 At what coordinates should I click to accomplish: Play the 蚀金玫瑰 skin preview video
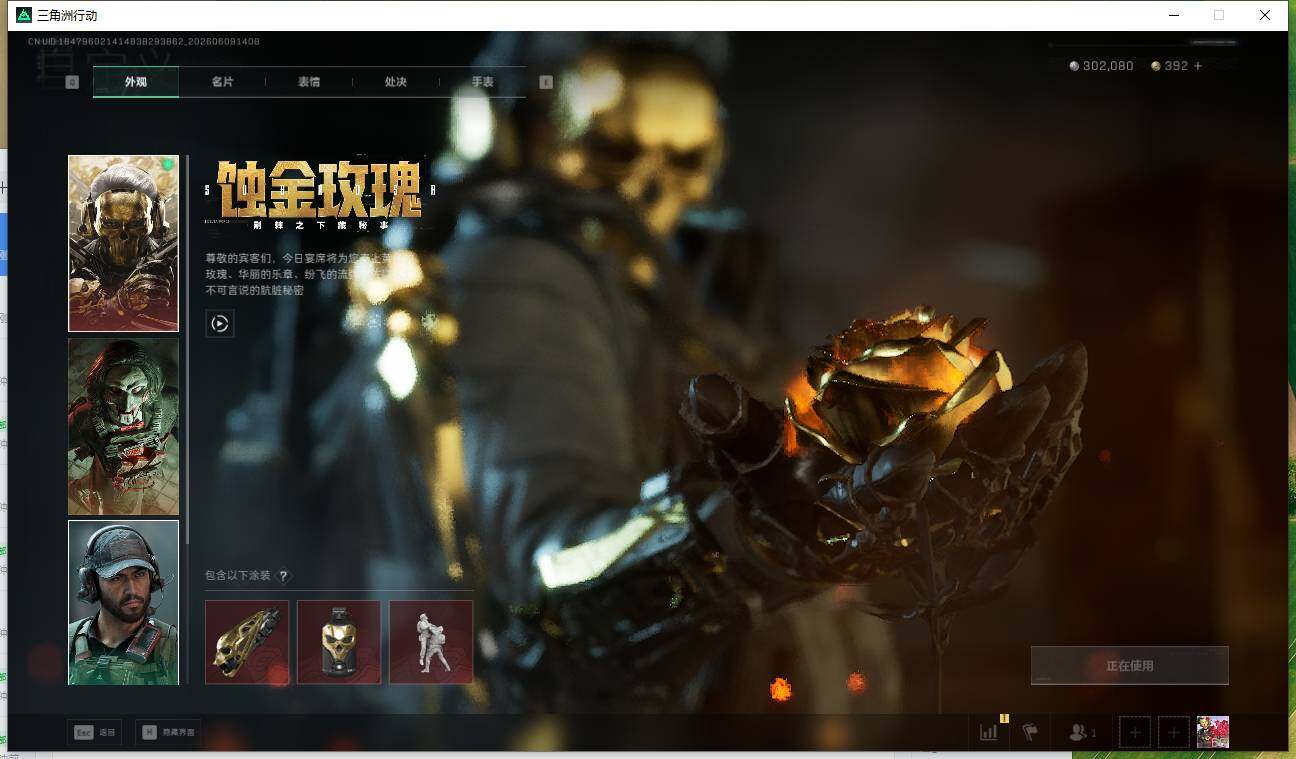point(220,323)
